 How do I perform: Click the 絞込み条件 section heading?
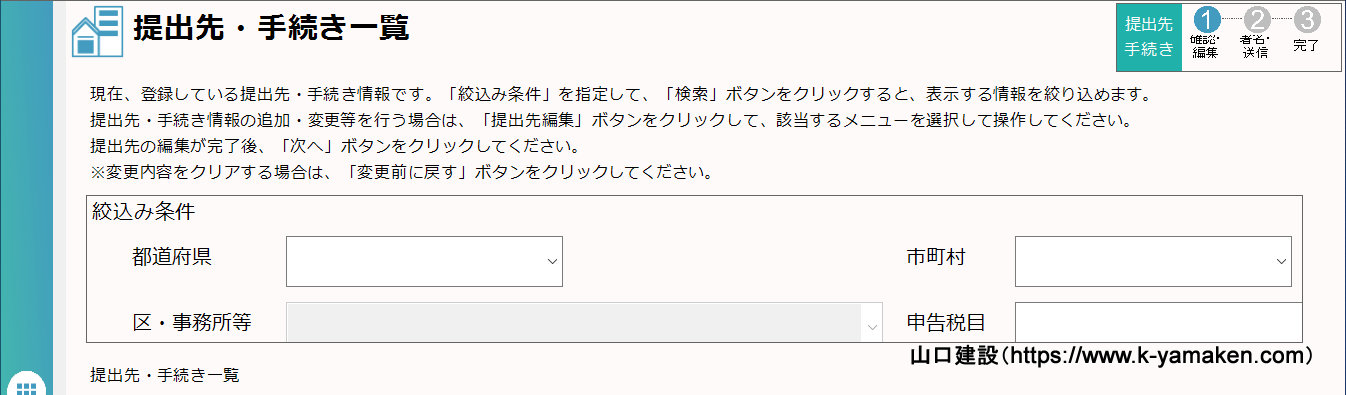(x=143, y=212)
